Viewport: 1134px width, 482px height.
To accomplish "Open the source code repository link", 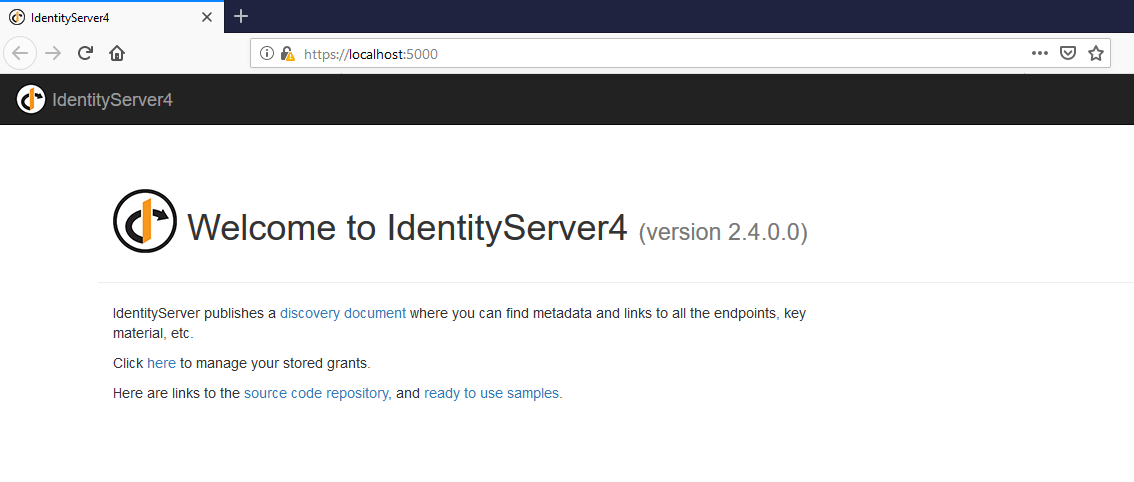I will (316, 393).
